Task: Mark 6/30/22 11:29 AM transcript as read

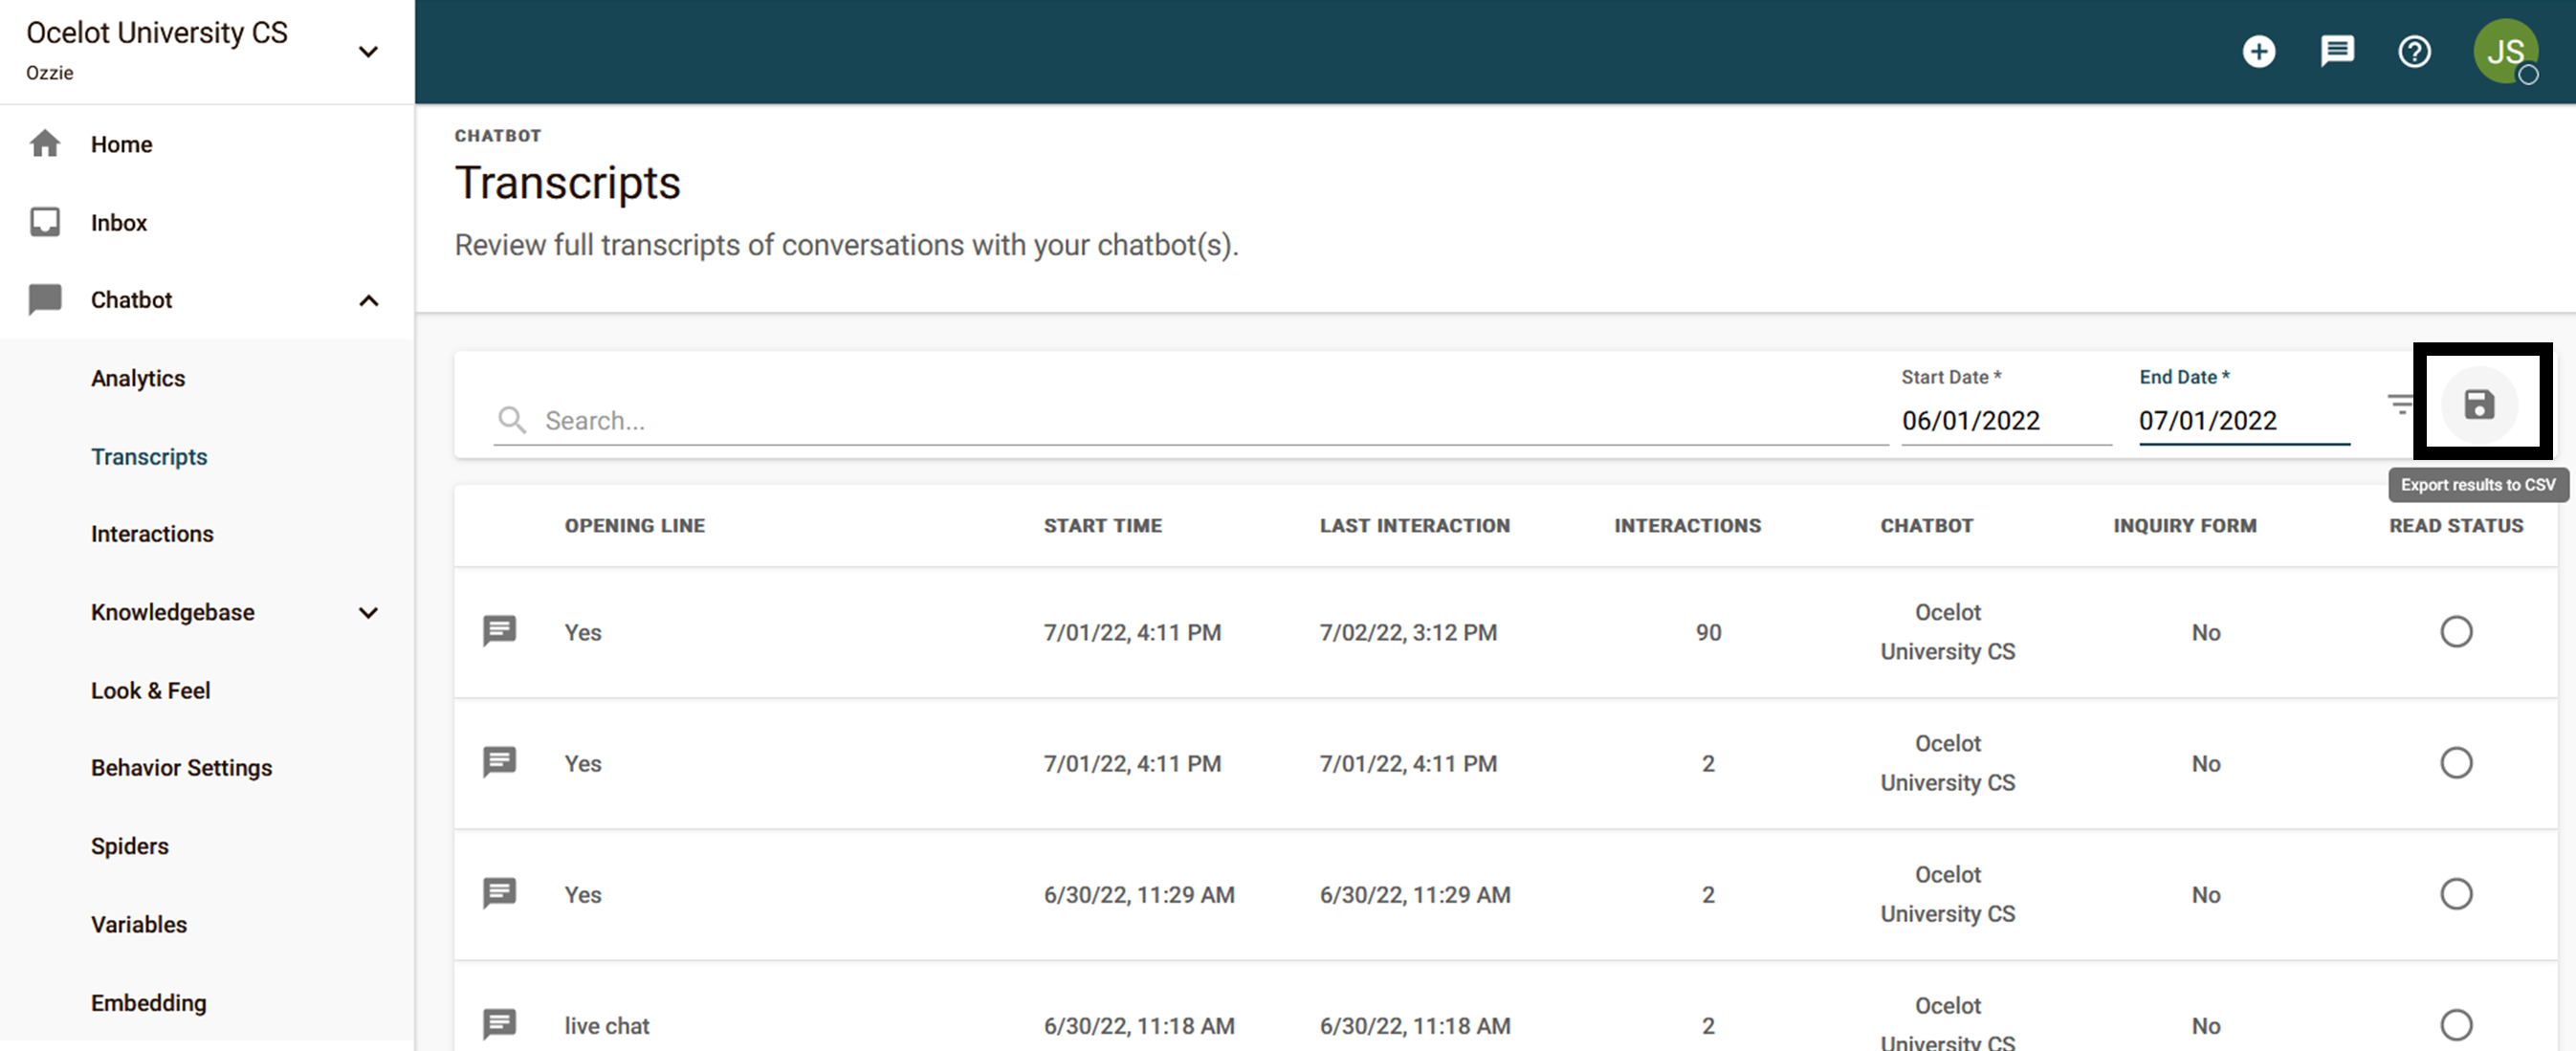Action: tap(2455, 893)
